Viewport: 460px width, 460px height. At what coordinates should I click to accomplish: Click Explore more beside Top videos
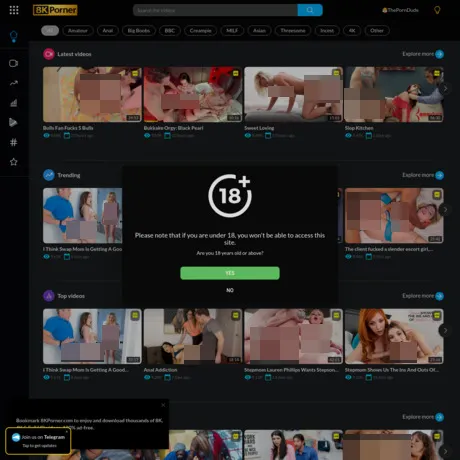pos(423,296)
